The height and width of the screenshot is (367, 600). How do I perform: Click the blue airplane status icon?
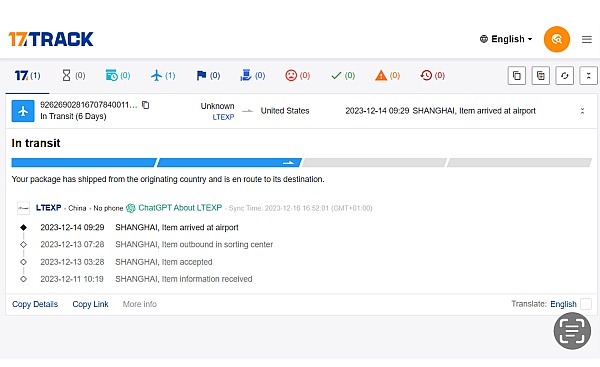click(x=23, y=111)
